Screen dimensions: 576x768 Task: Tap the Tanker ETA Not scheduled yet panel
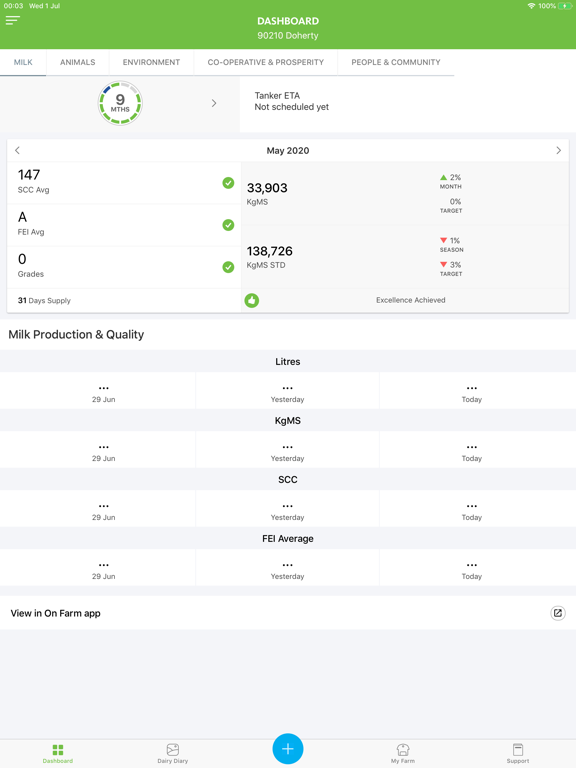pos(408,104)
